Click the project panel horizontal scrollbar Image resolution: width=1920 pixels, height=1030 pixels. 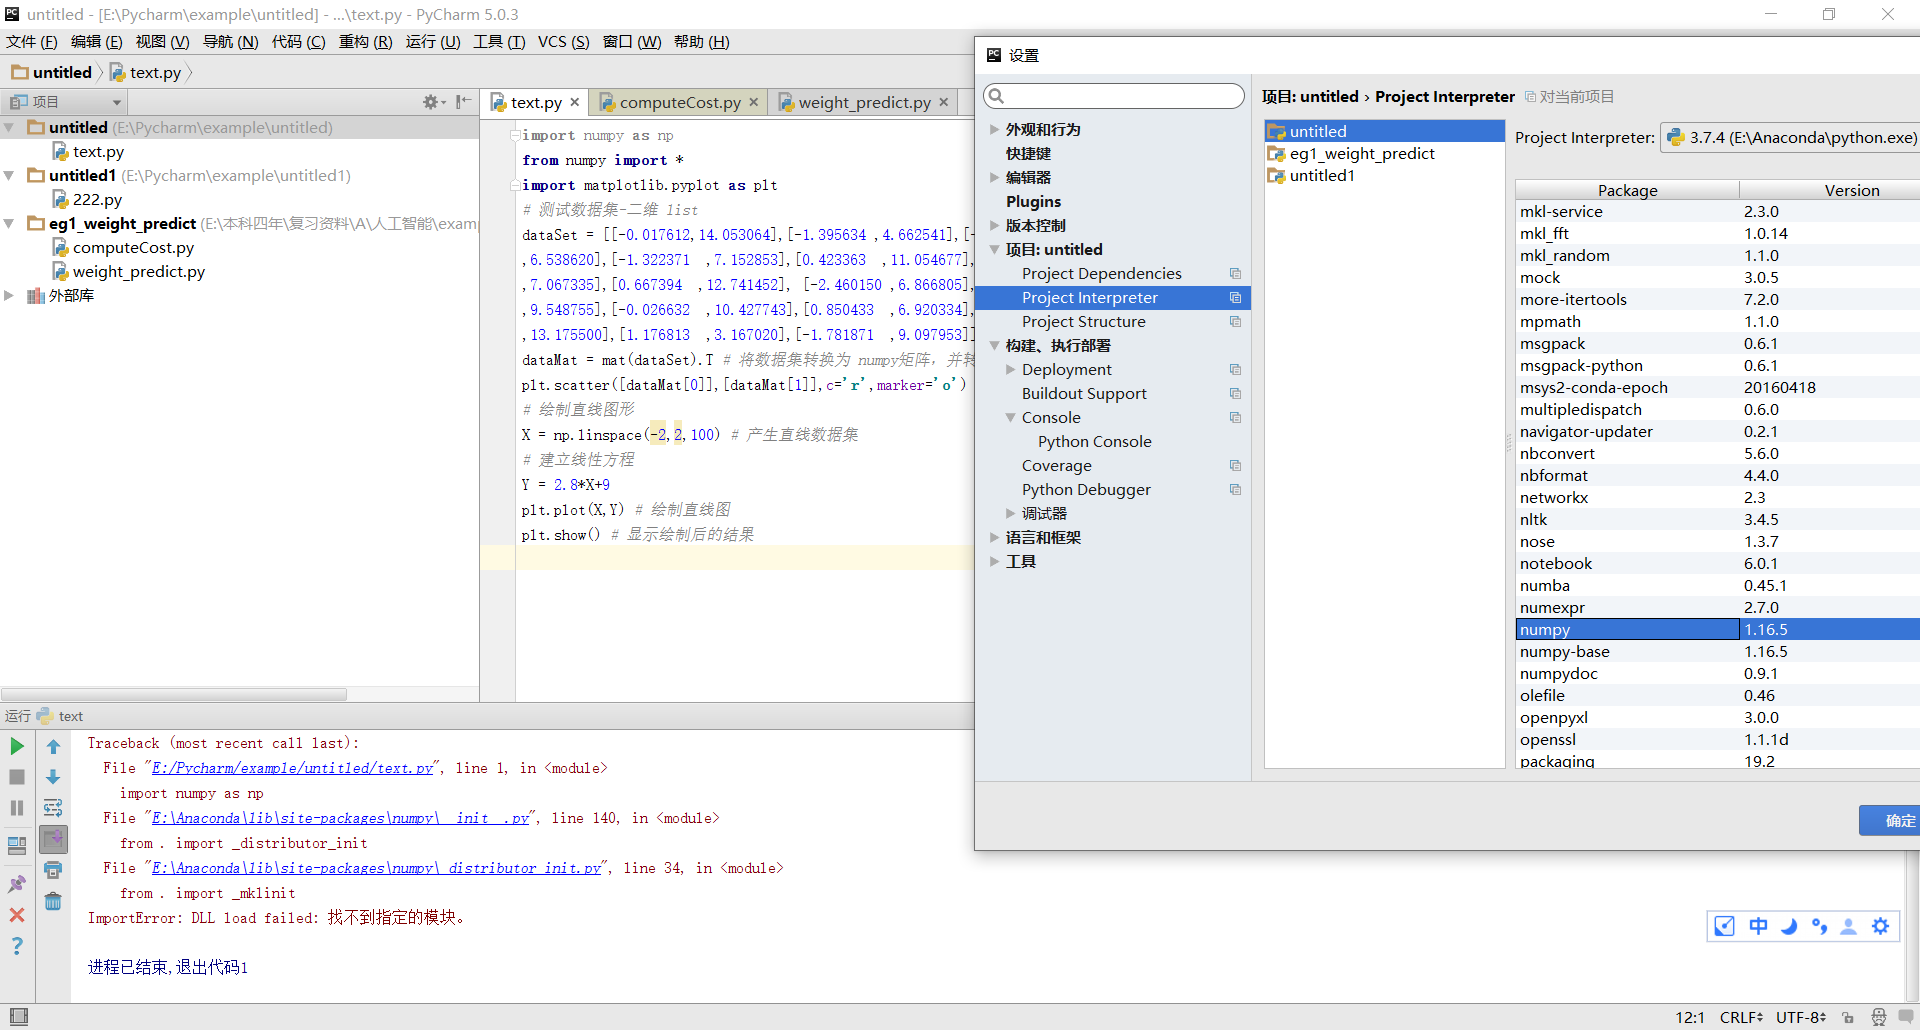174,694
